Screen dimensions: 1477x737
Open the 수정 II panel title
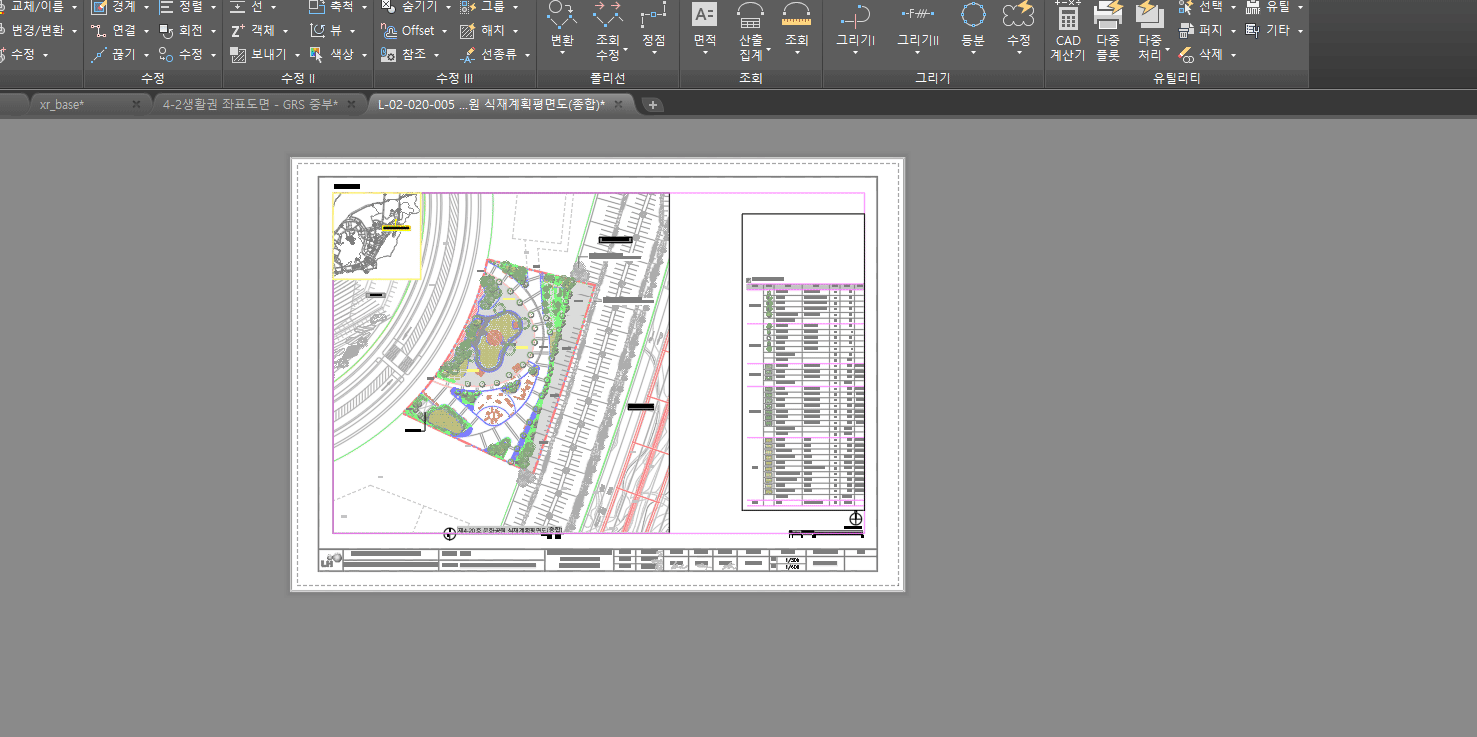pos(298,78)
